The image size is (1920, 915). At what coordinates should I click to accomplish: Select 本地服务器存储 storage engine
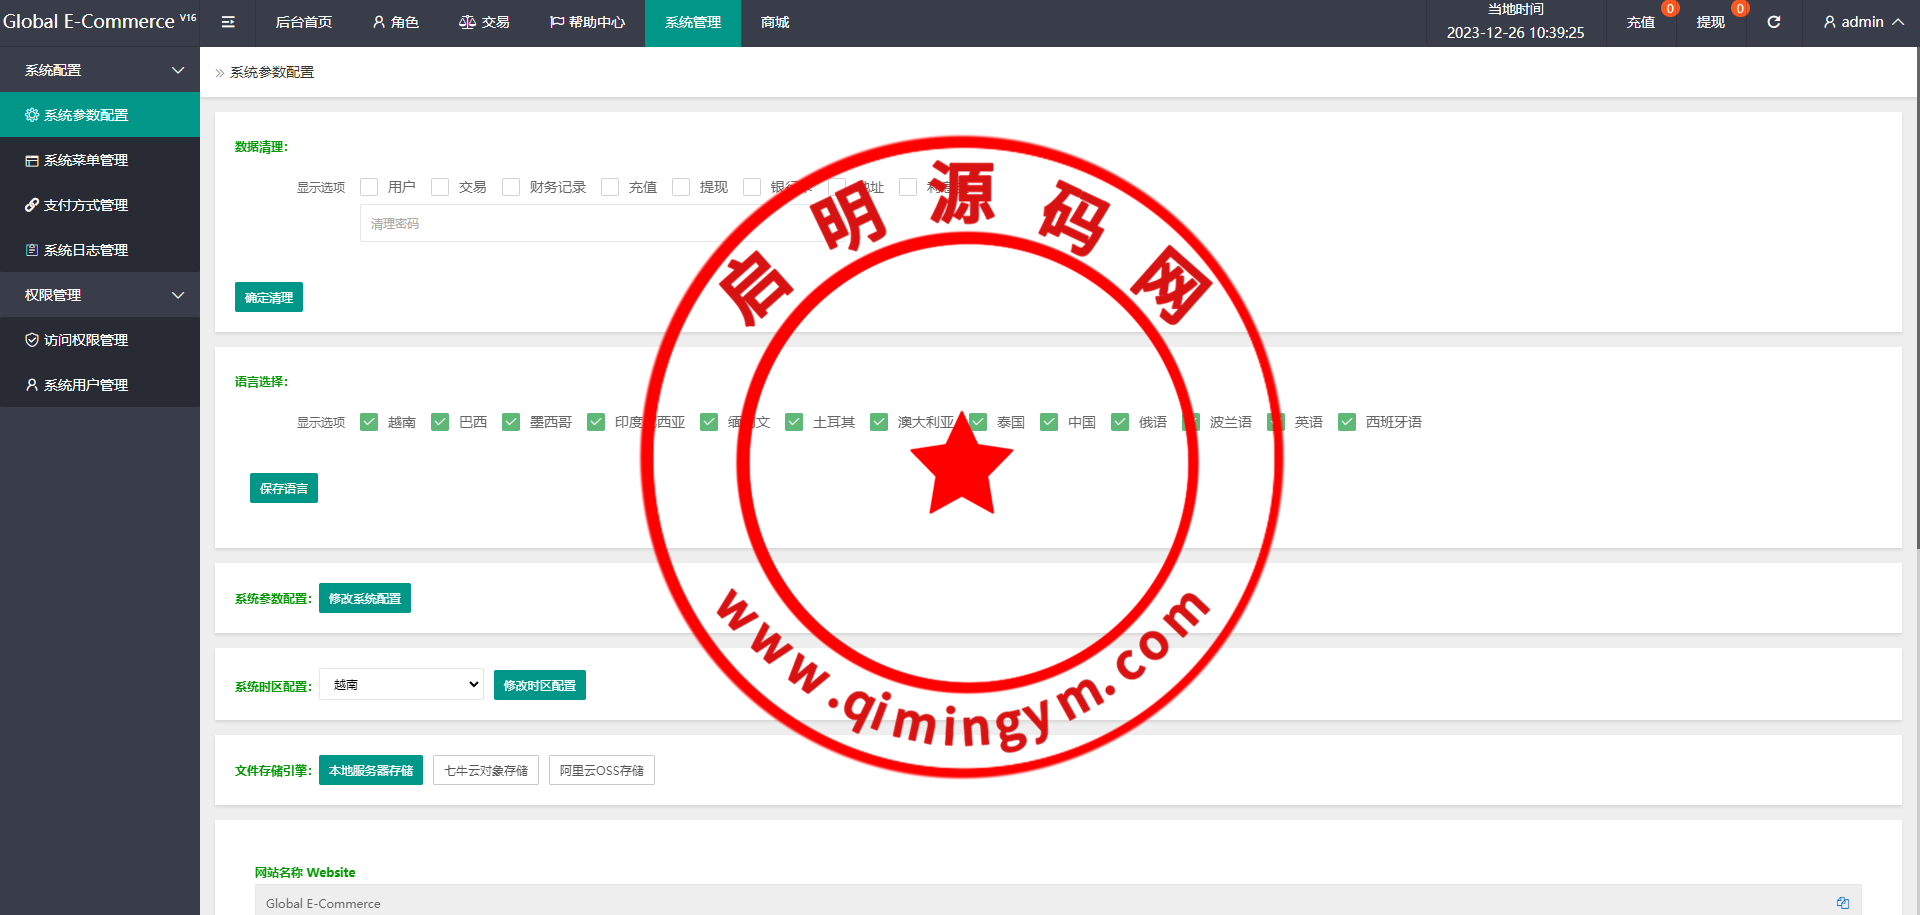click(371, 770)
